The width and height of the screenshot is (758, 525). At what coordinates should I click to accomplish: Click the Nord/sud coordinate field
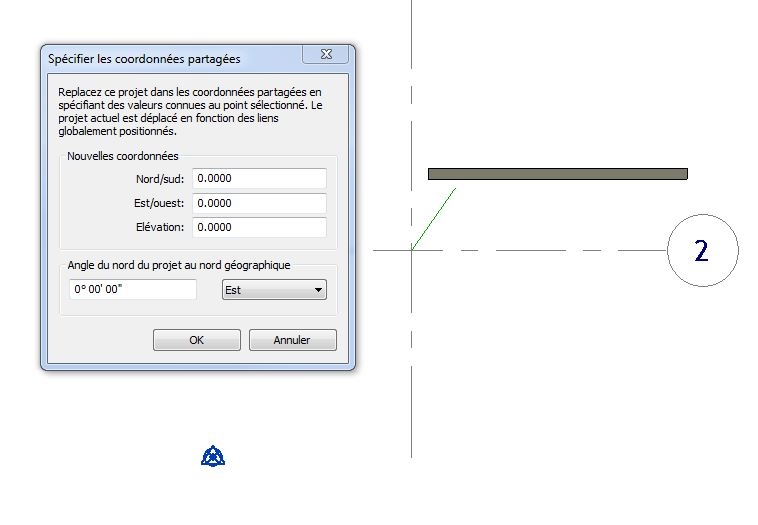pos(259,178)
